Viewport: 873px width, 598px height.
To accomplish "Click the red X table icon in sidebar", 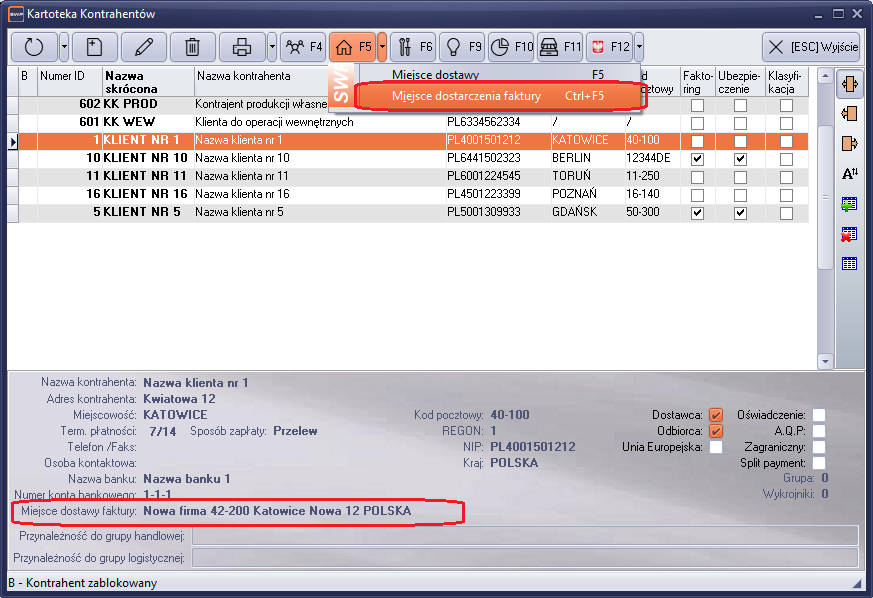I will point(850,234).
